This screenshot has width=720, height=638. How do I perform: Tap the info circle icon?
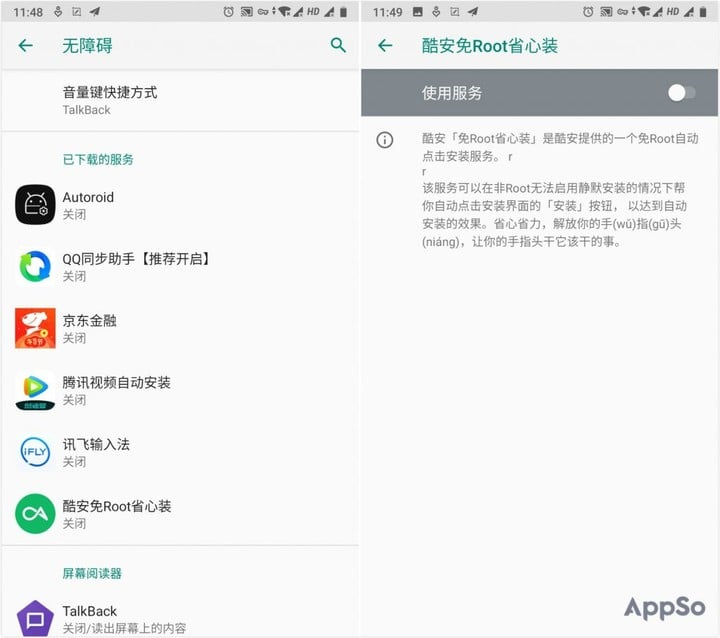385,139
